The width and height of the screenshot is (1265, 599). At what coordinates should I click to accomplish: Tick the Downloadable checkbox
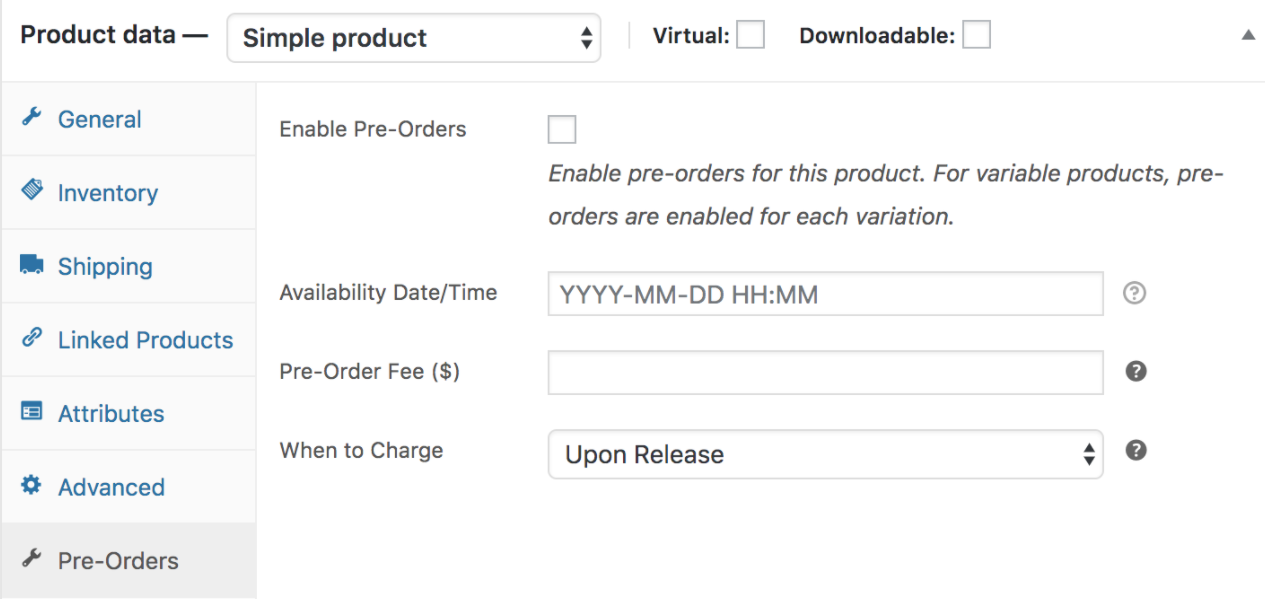pyautogui.click(x=976, y=36)
